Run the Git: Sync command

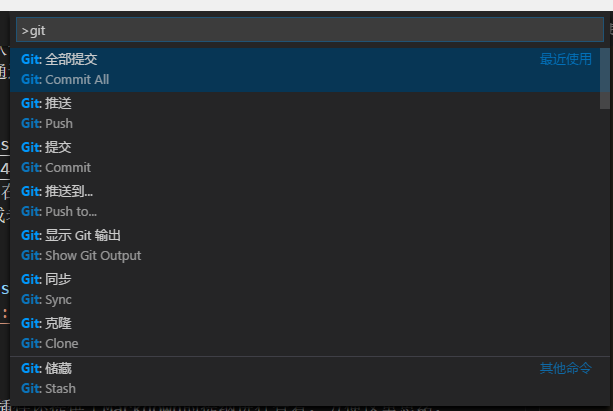click(x=46, y=299)
